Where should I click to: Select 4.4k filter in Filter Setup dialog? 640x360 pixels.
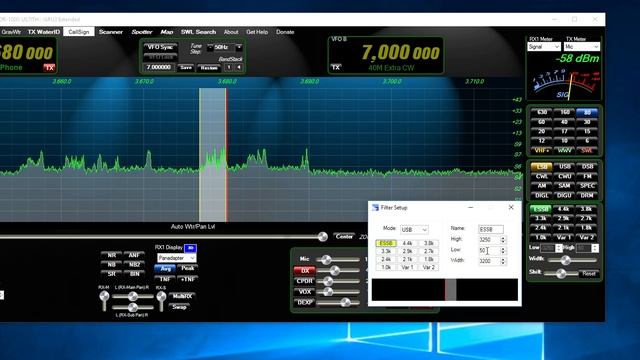click(407, 243)
